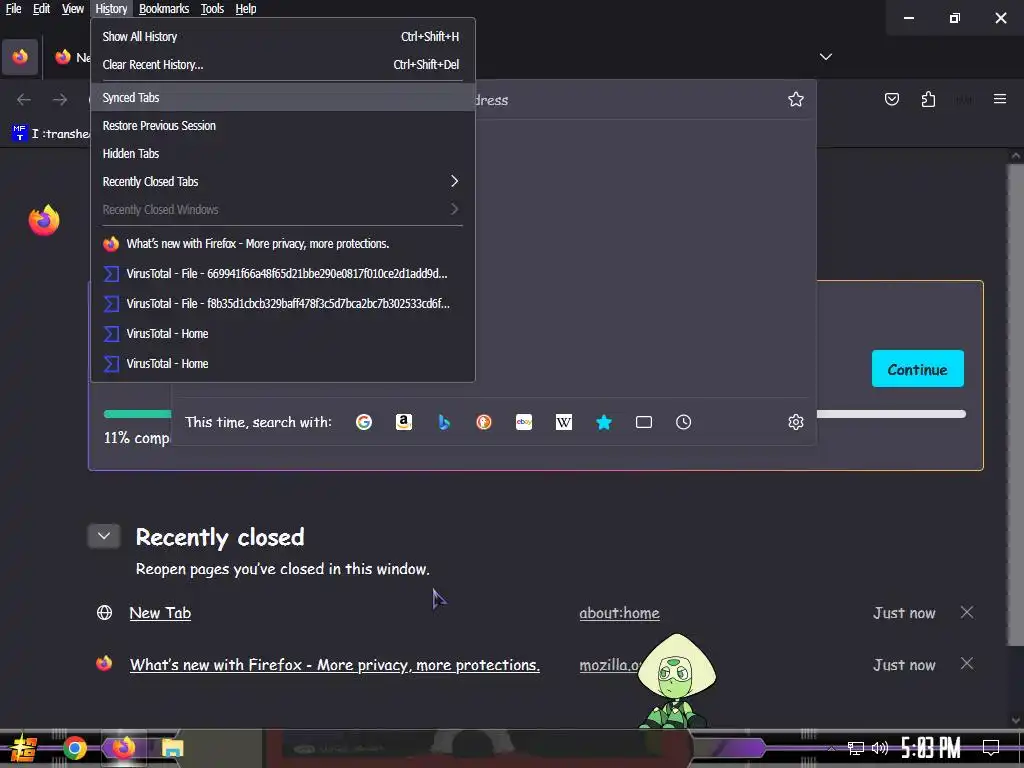This screenshot has height=768, width=1024.
Task: Choose Restore Previous Session
Action: [x=281, y=125]
